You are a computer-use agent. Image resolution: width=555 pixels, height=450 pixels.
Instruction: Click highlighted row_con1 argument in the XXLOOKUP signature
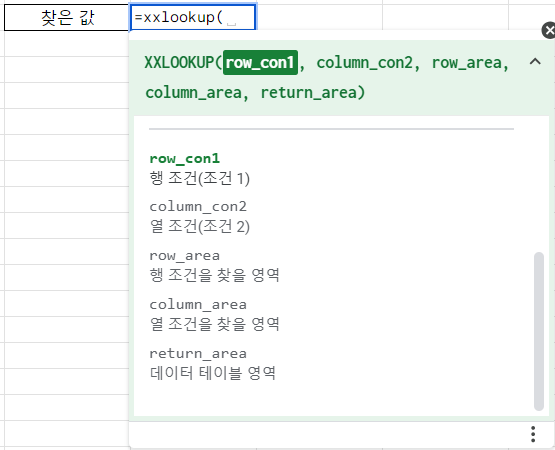pos(260,63)
